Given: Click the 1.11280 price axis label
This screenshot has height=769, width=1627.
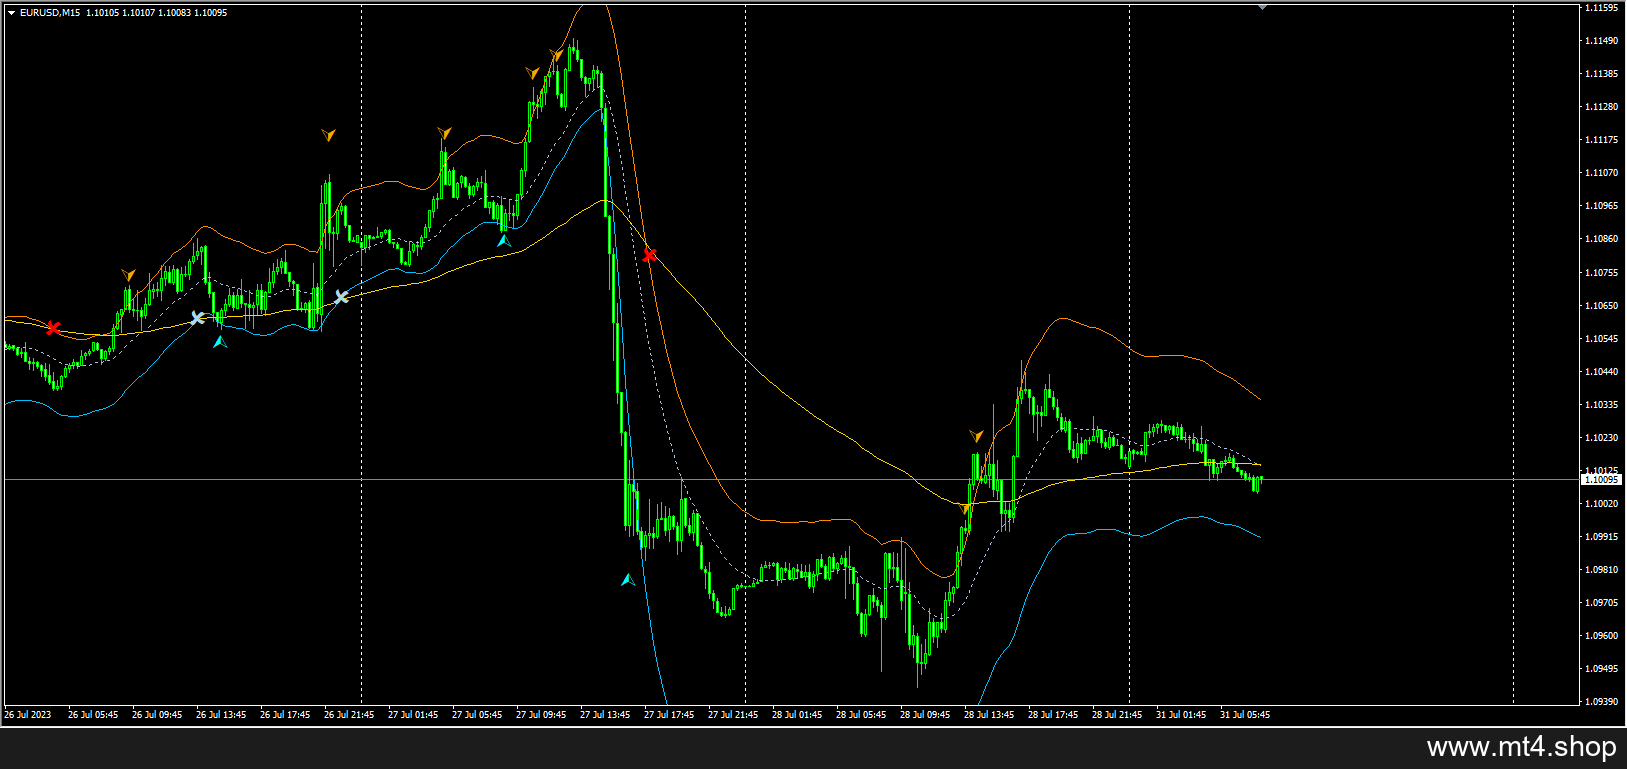Looking at the screenshot, I should pos(1602,107).
